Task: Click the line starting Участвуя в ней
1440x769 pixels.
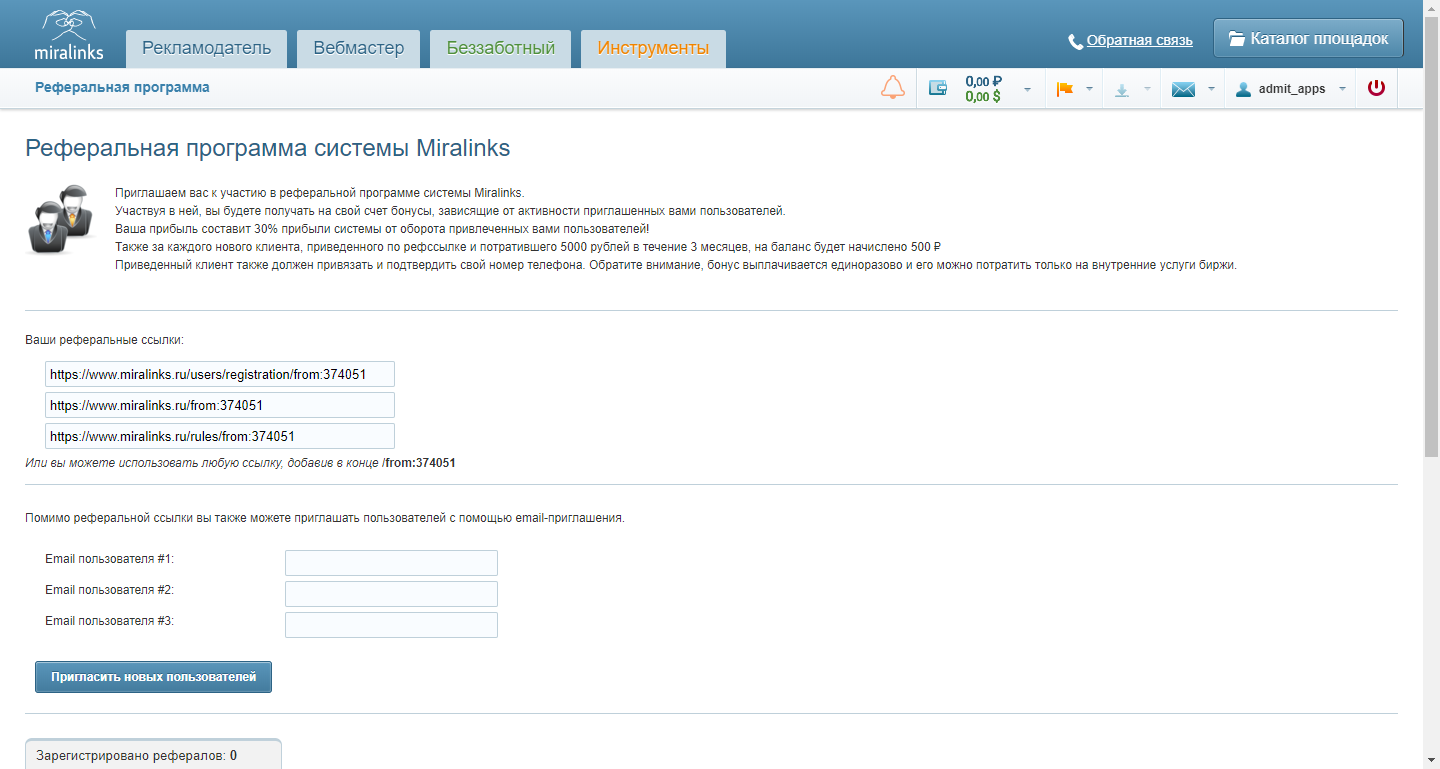Action: click(x=451, y=211)
